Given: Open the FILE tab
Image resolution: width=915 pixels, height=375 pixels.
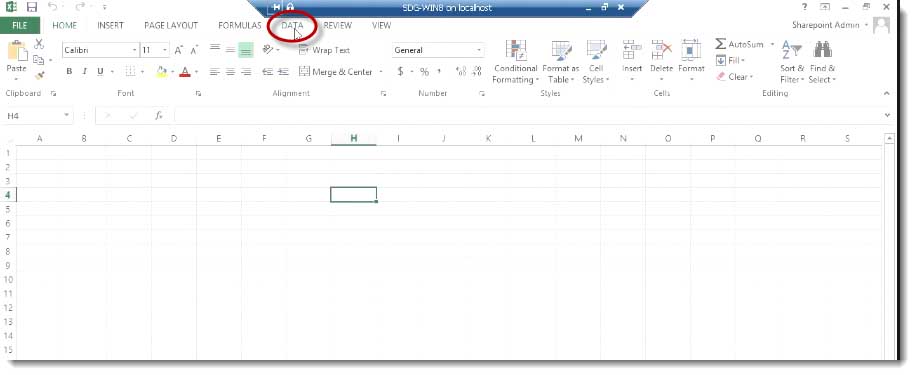Looking at the screenshot, I should tap(20, 25).
